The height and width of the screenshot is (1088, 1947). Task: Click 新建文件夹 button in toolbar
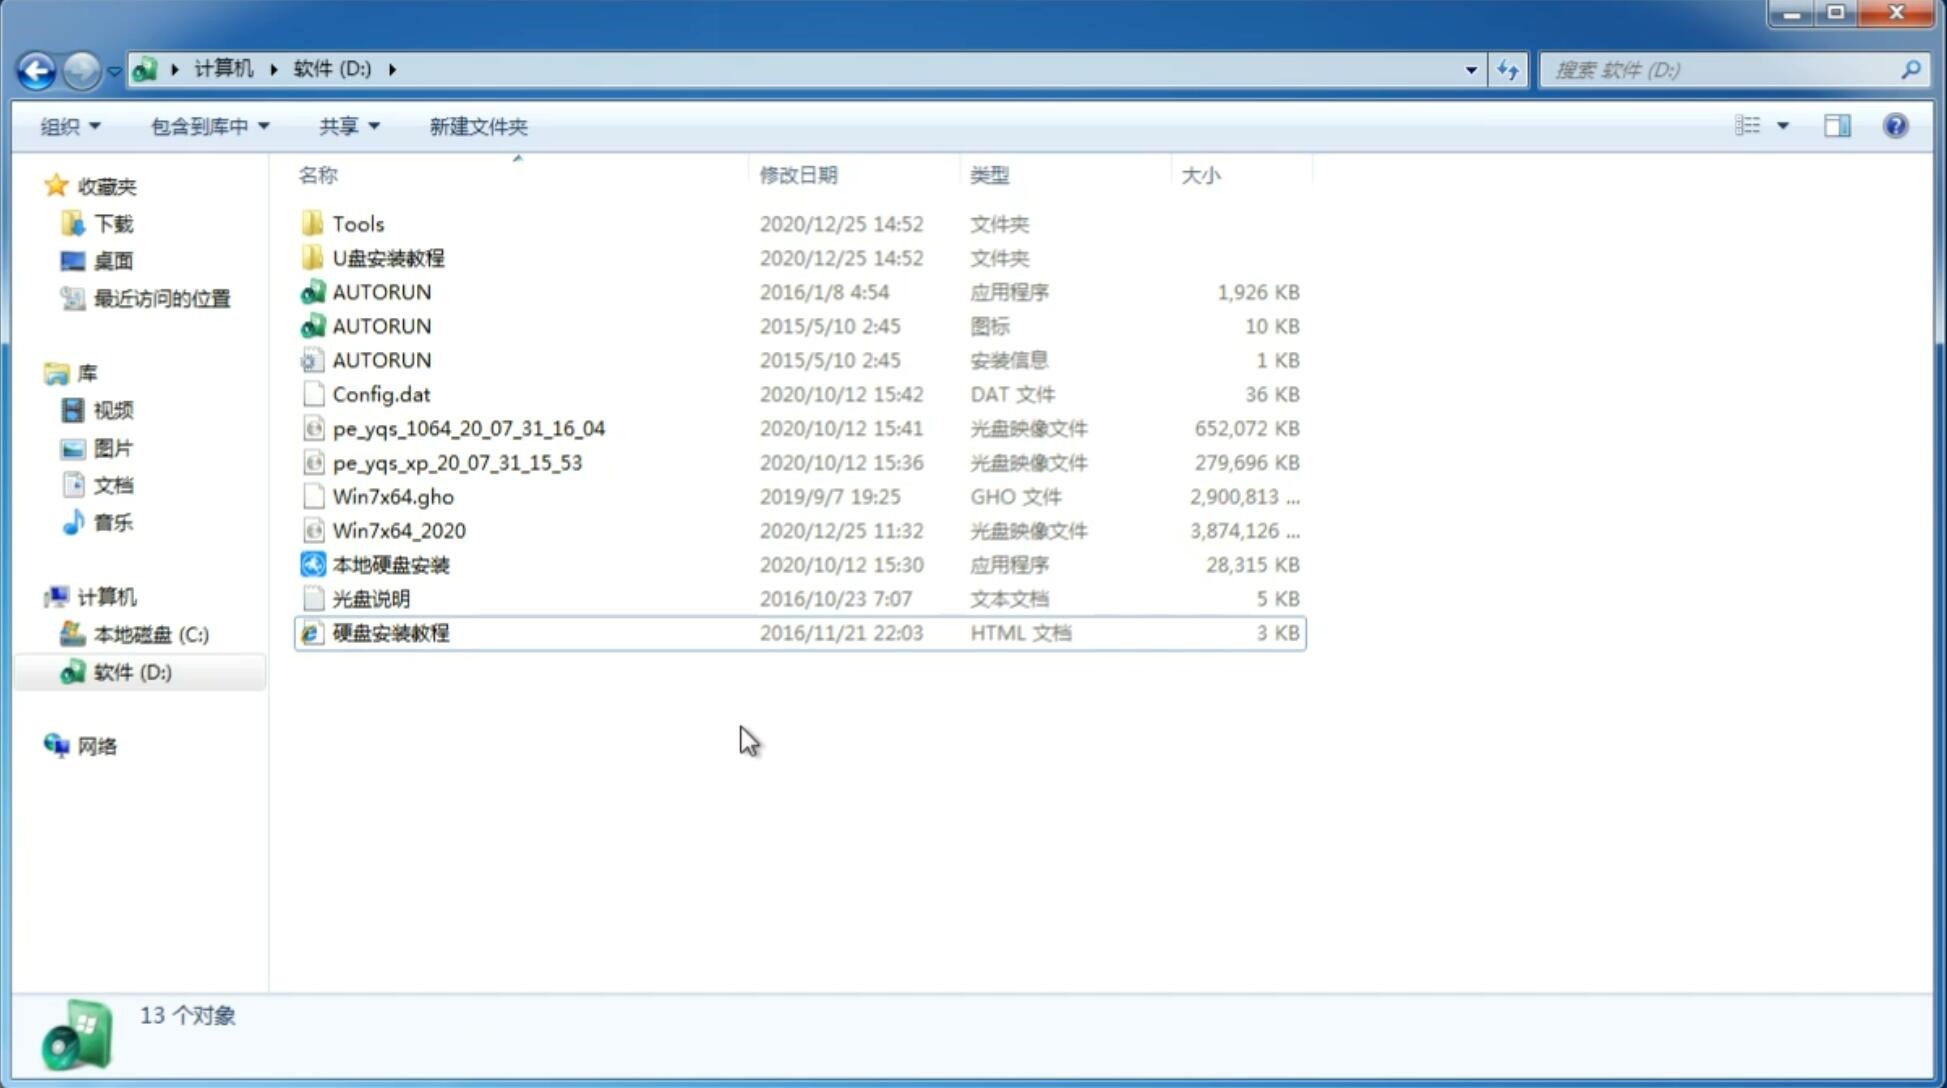(x=479, y=126)
